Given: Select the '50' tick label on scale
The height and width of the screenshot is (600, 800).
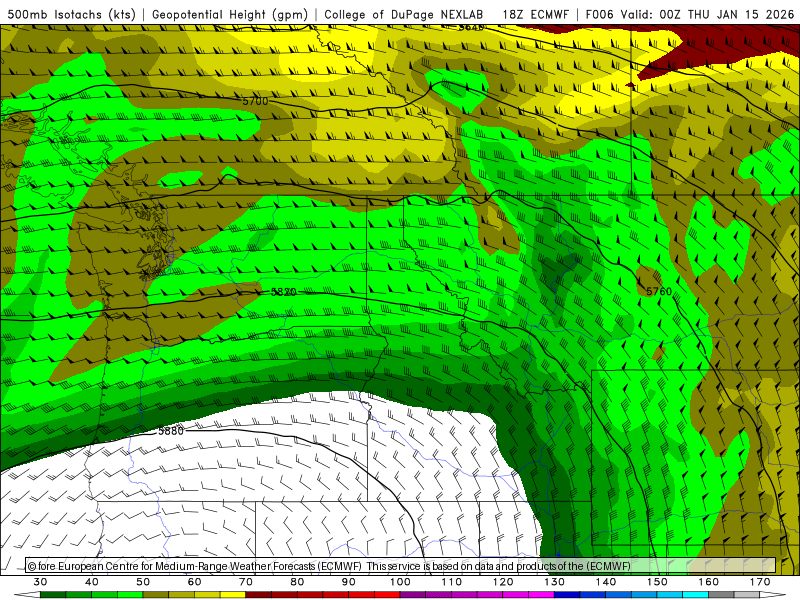Looking at the screenshot, I should tap(143, 582).
